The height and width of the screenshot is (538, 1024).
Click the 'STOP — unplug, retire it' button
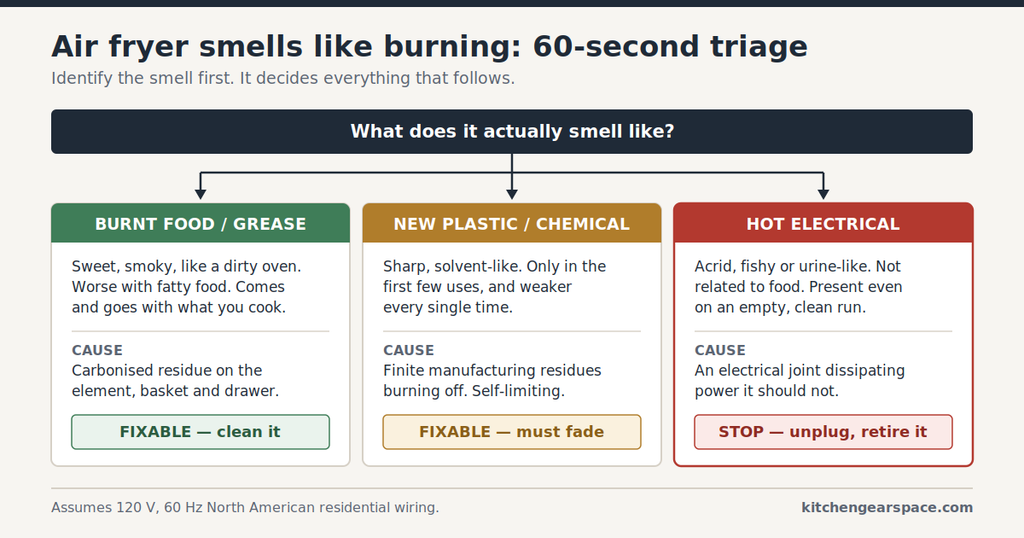coord(824,432)
